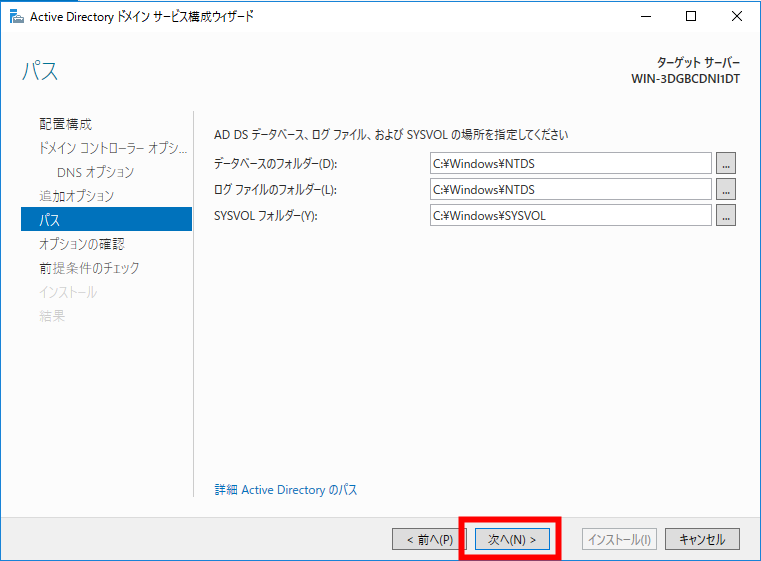Viewport: 761px width, 561px height.
Task: Browse for the SYSVOL フォルダー path
Action: click(x=726, y=215)
